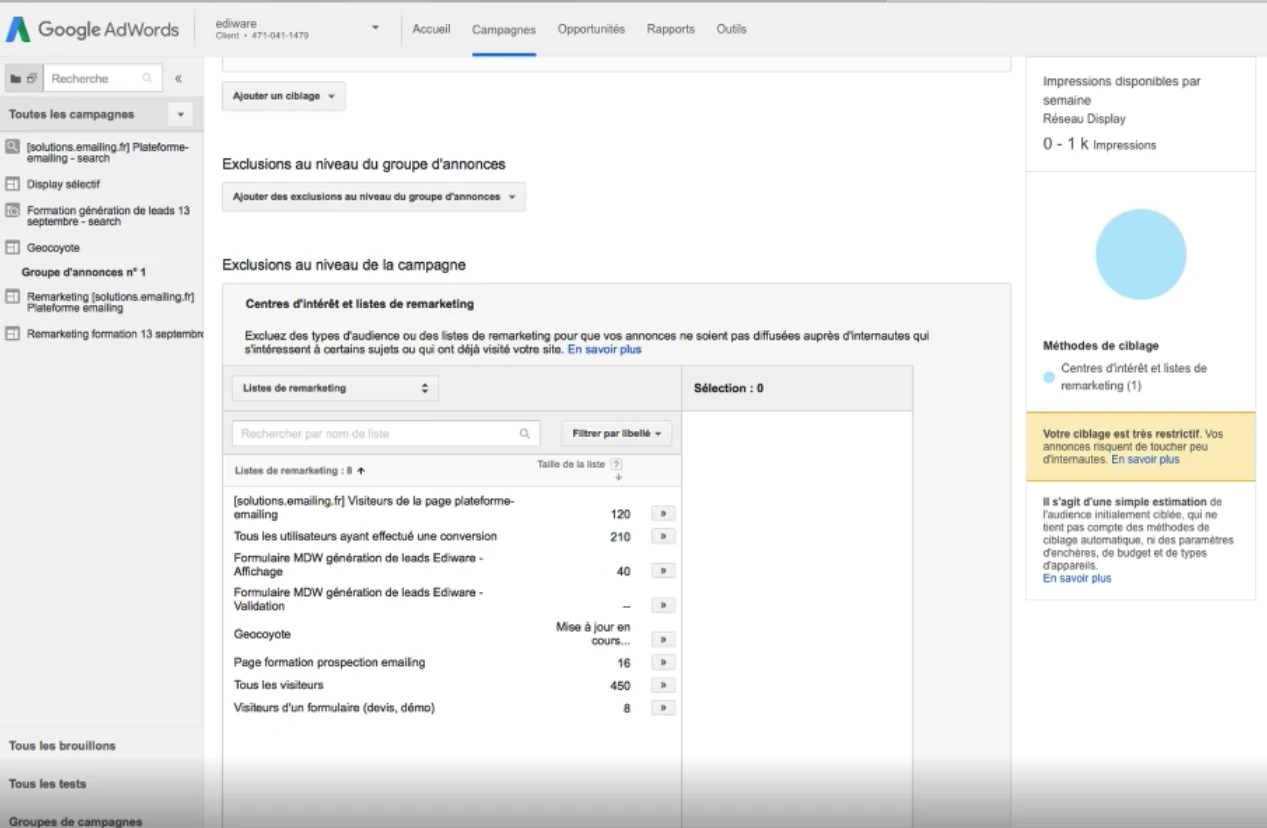This screenshot has height=828, width=1267.
Task: Open the 'Filtrer par libellé' dropdown
Action: [x=616, y=434]
